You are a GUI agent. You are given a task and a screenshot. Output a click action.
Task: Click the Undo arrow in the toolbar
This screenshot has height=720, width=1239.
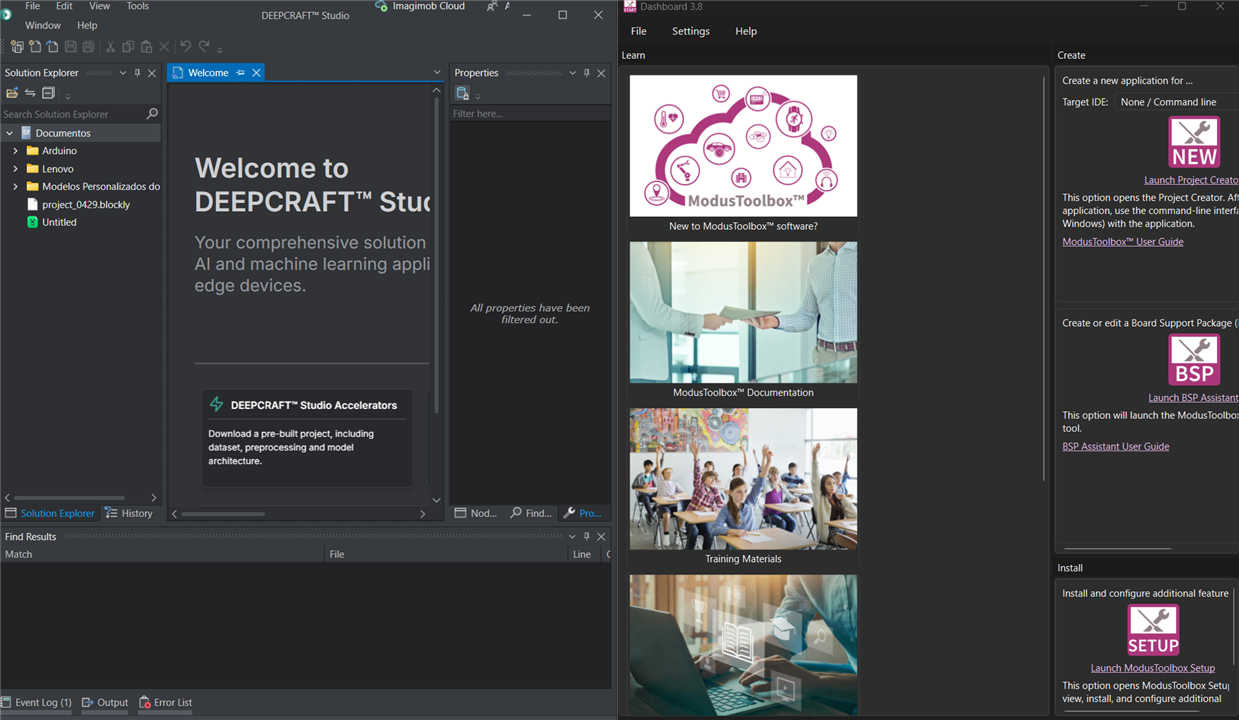(186, 47)
